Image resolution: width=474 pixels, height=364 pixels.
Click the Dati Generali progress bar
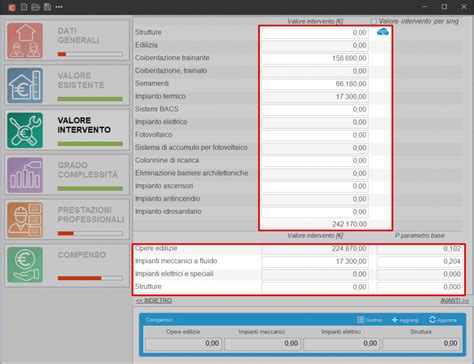coord(90,54)
